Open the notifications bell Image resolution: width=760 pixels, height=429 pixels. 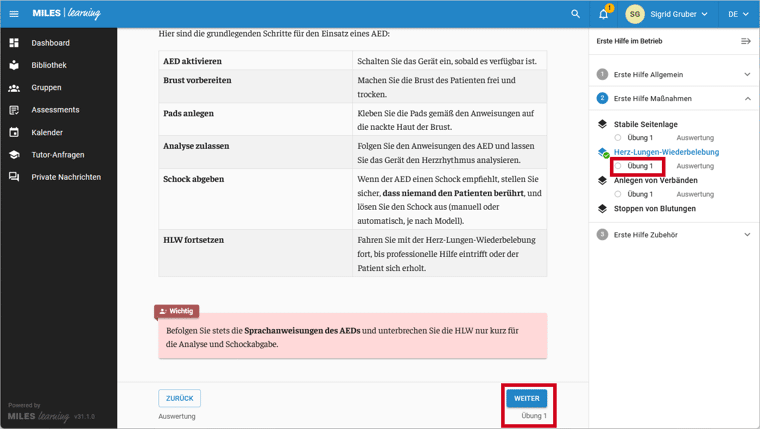coord(603,14)
